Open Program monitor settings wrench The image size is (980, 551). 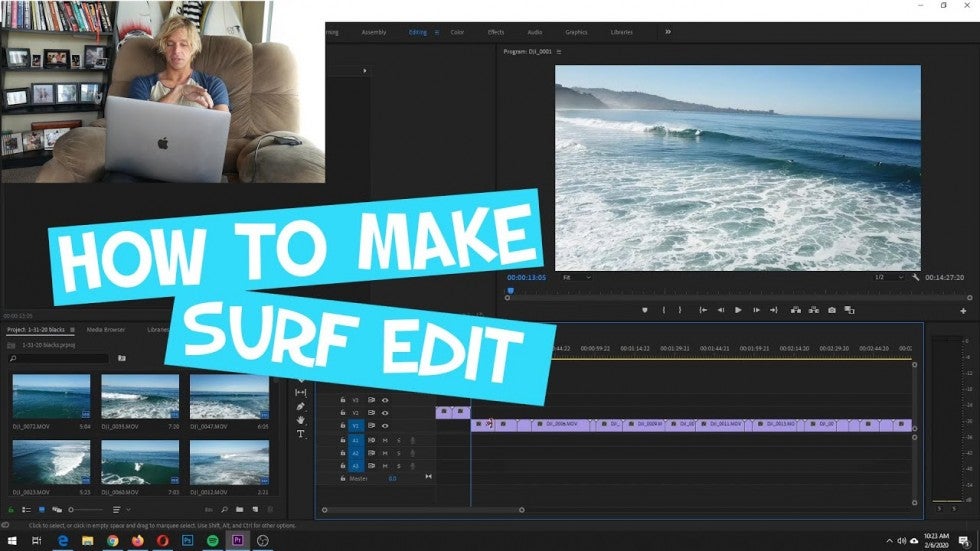[916, 277]
